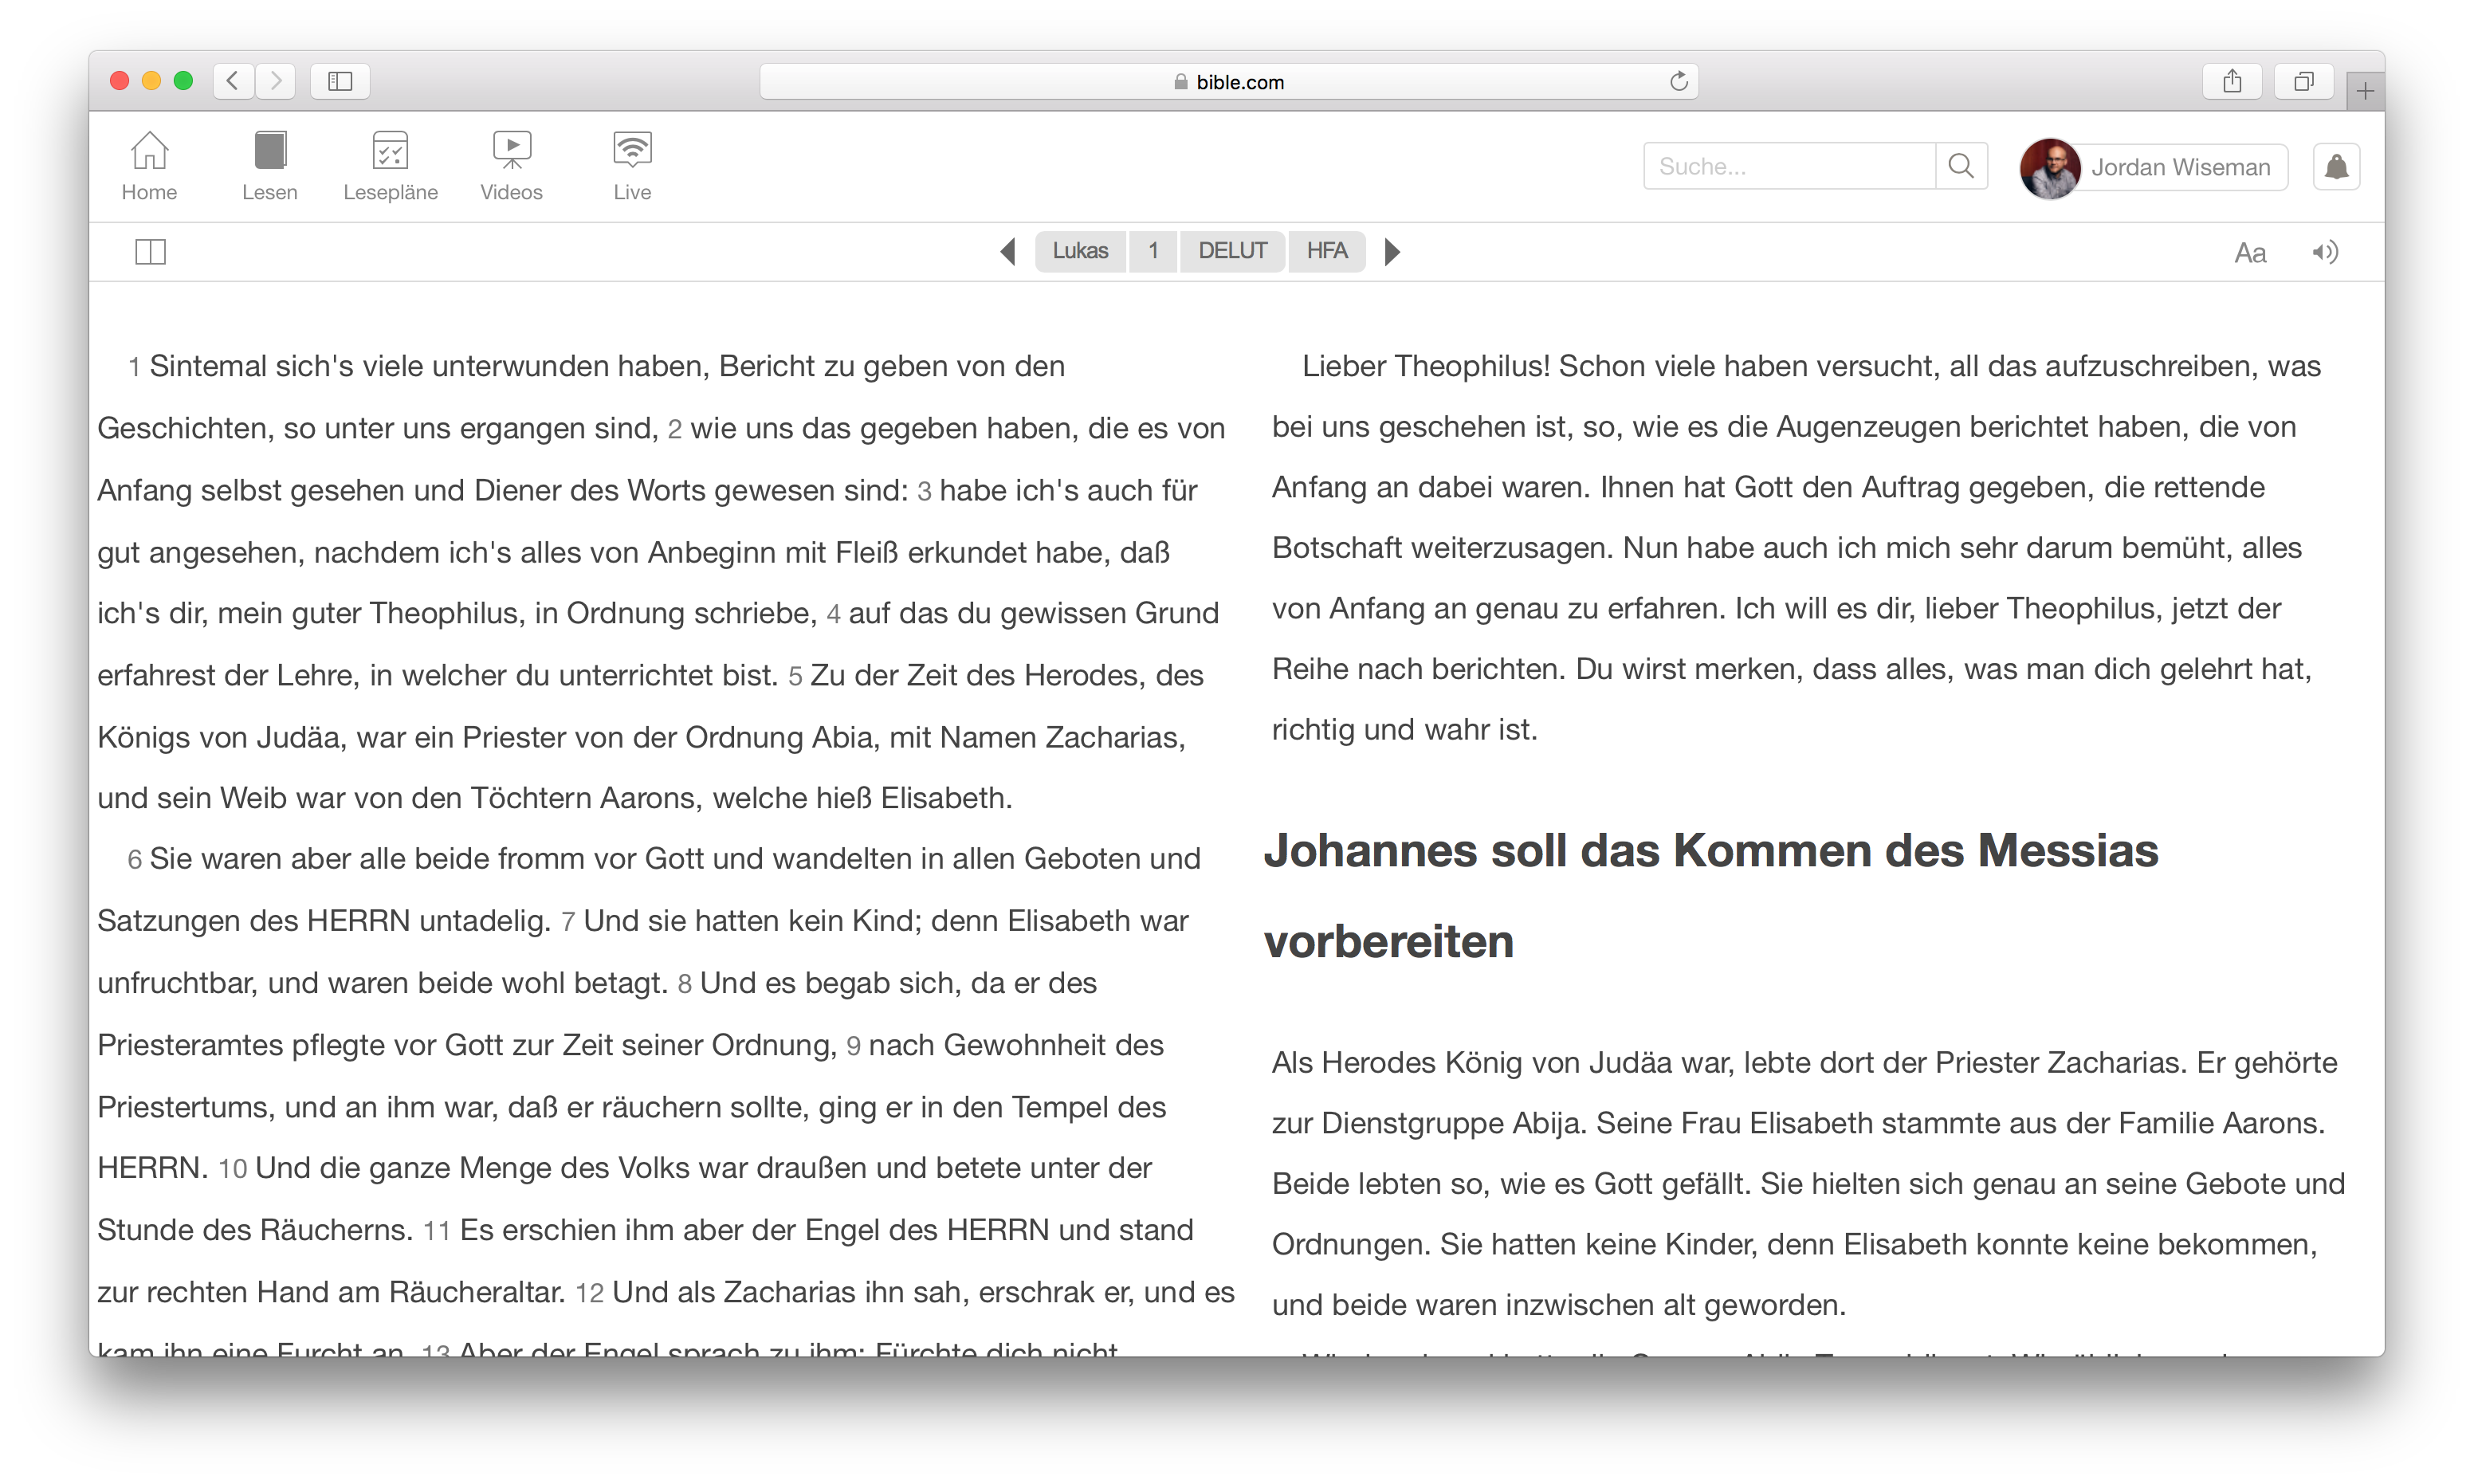This screenshot has height=1484, width=2474.
Task: Open the Home page icon
Action: click(x=149, y=152)
